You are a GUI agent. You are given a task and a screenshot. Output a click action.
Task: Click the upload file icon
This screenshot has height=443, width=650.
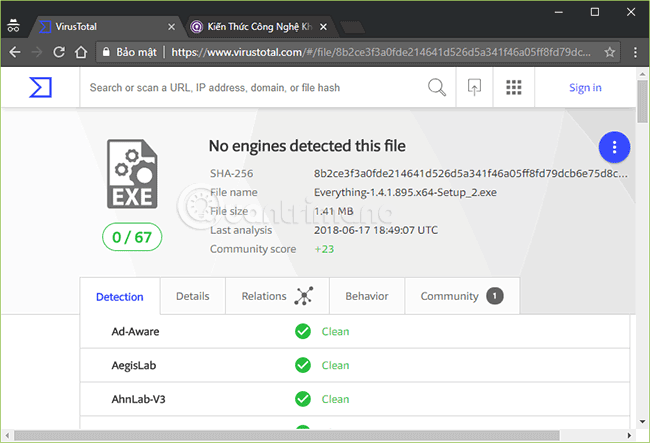click(x=474, y=87)
